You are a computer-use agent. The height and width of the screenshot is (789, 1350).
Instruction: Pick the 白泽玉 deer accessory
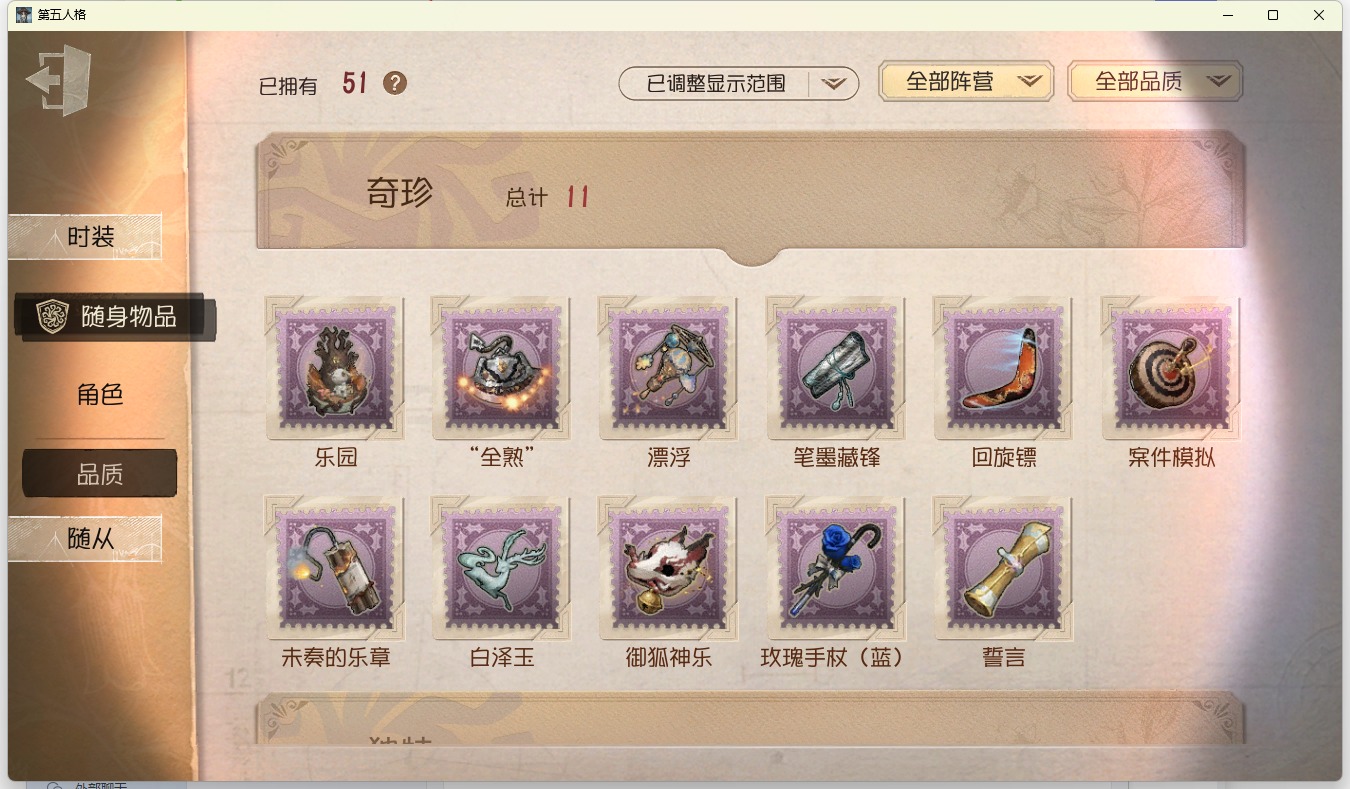pos(502,568)
